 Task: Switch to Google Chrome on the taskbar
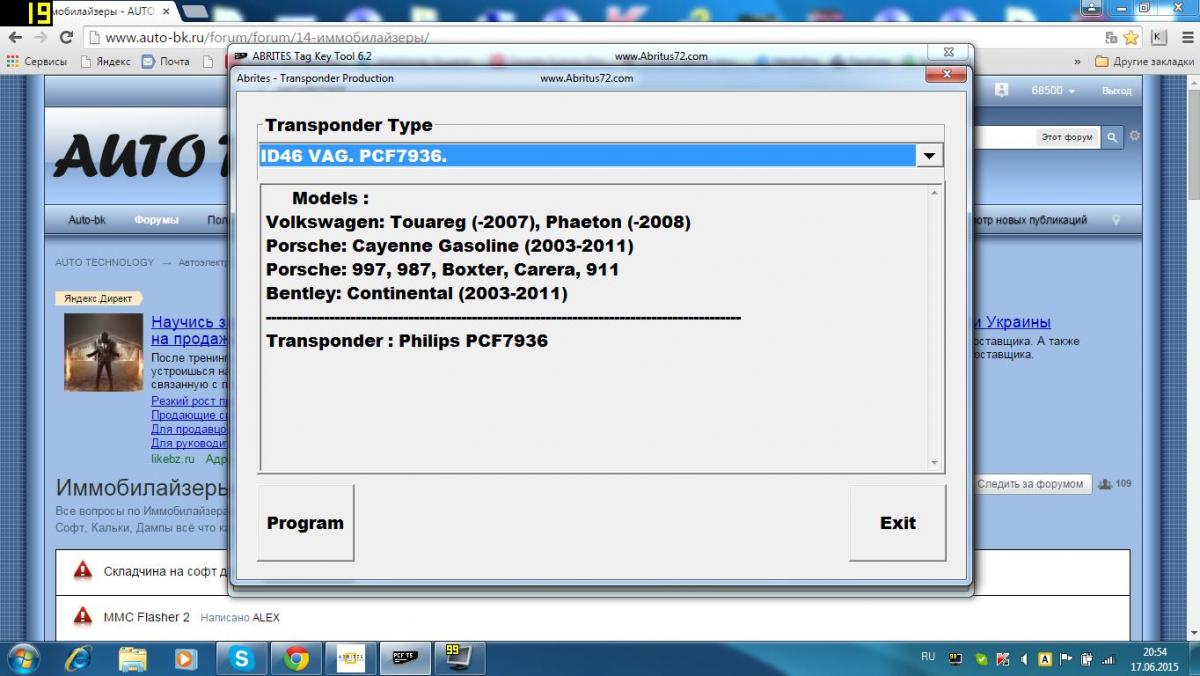point(295,658)
